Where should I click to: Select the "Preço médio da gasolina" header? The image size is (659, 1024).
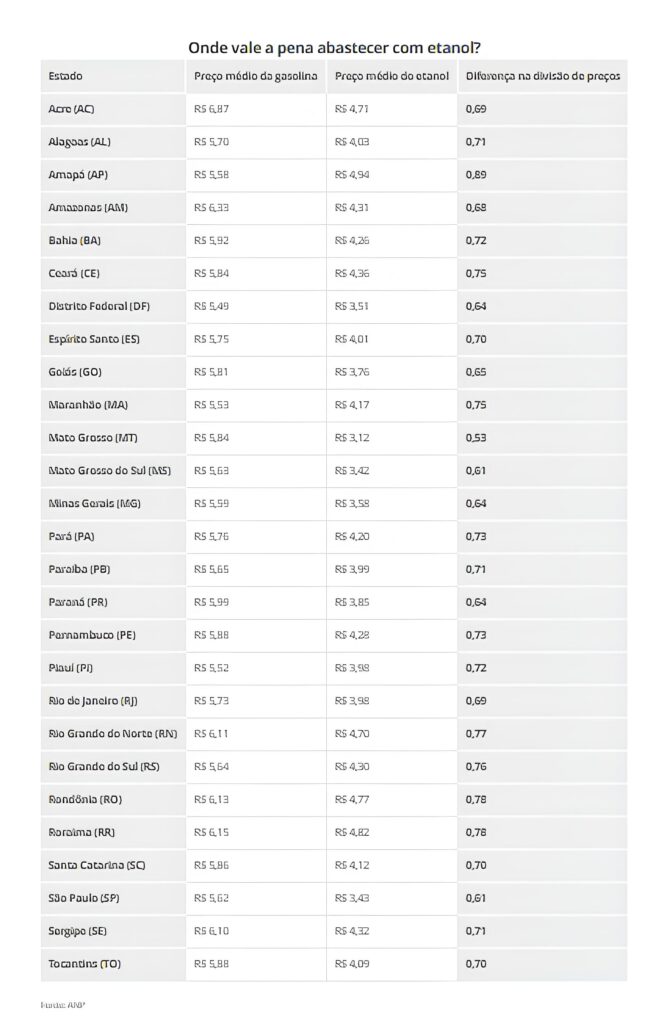(255, 76)
